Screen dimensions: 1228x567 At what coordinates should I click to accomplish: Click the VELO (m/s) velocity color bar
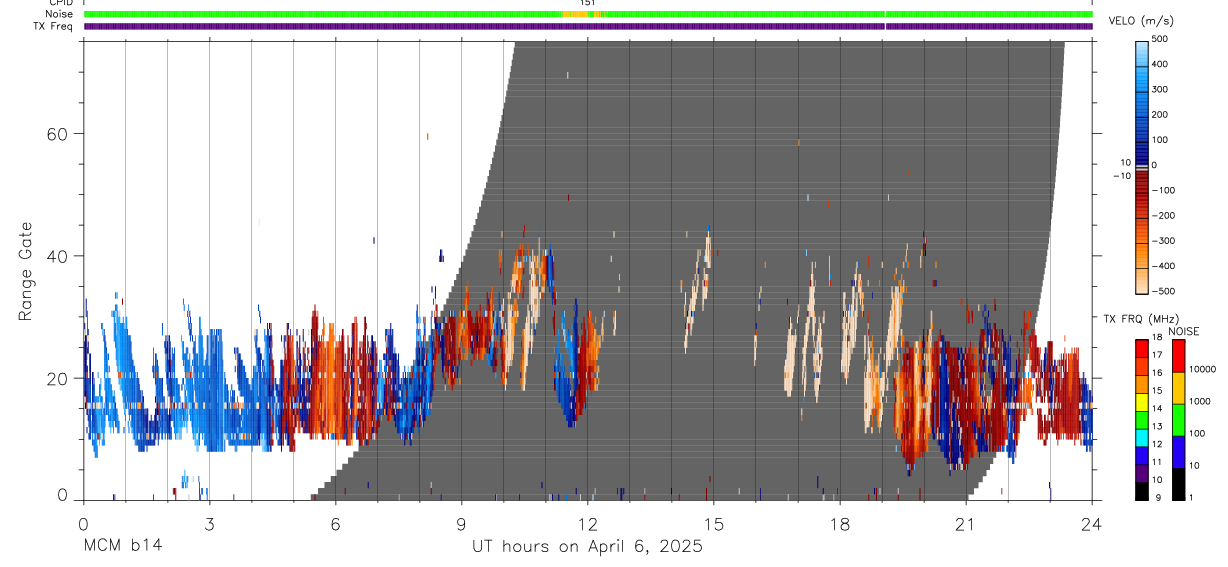(x=1141, y=165)
